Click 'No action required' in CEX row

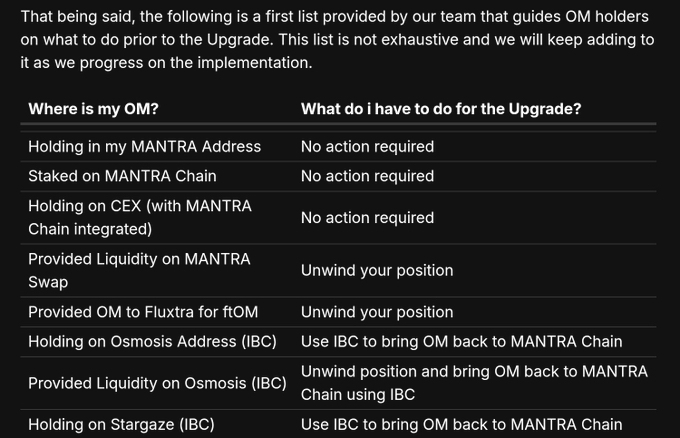pos(367,218)
